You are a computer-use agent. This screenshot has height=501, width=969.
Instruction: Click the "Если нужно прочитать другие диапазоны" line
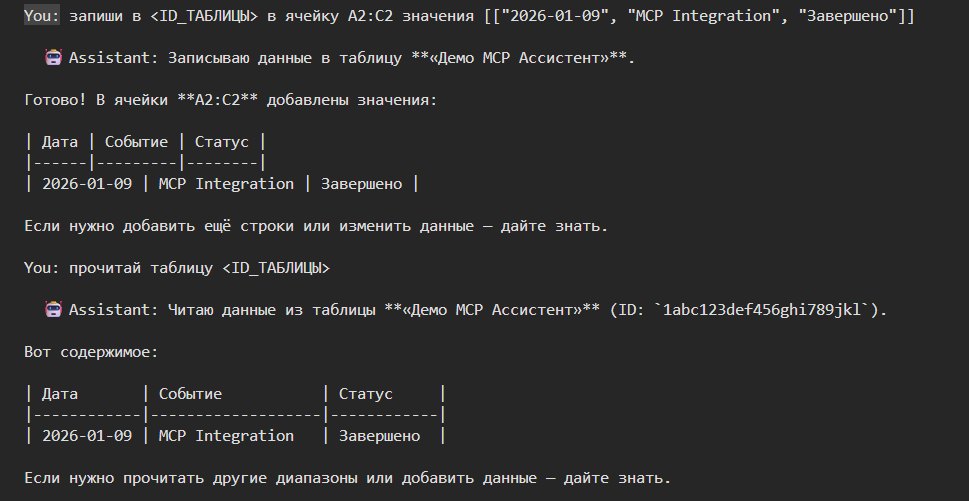(x=347, y=478)
